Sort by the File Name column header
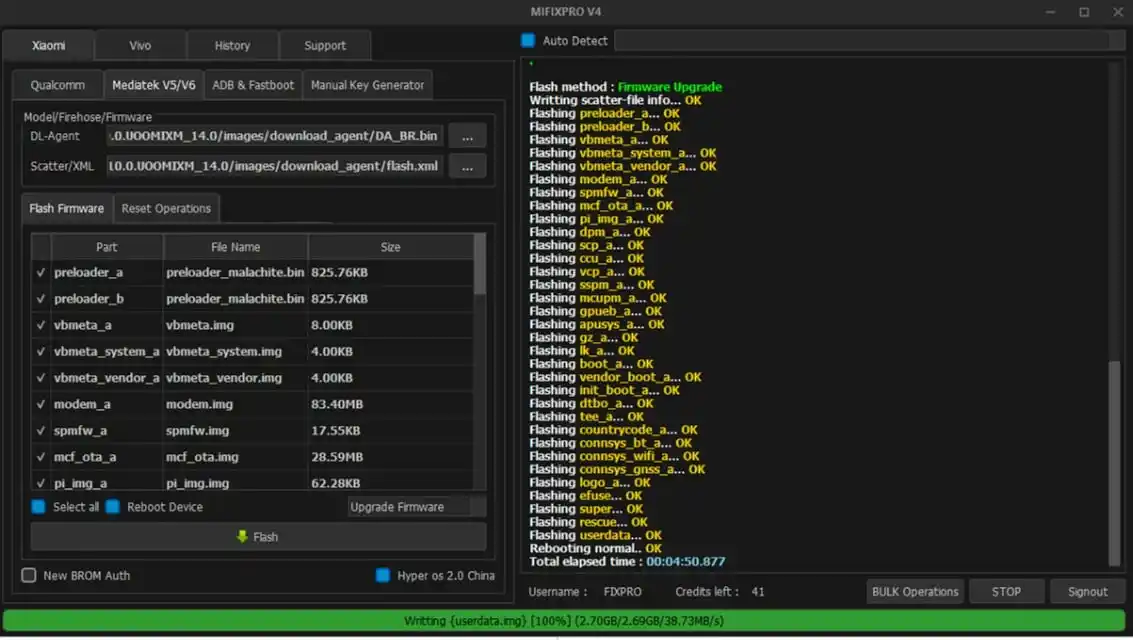Viewport: 1133px width, 640px height. tap(235, 247)
